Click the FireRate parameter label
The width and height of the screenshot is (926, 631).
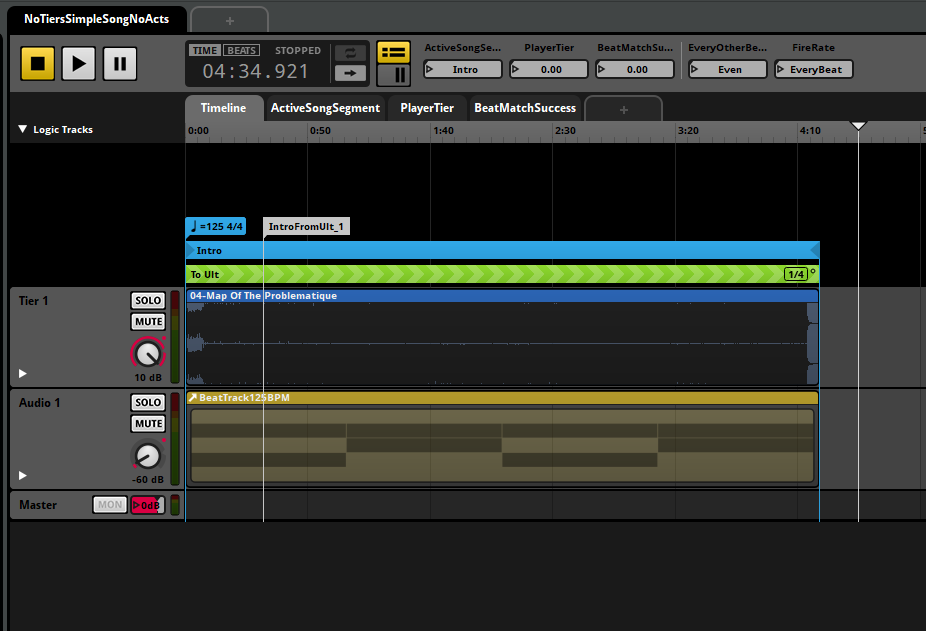click(x=814, y=48)
